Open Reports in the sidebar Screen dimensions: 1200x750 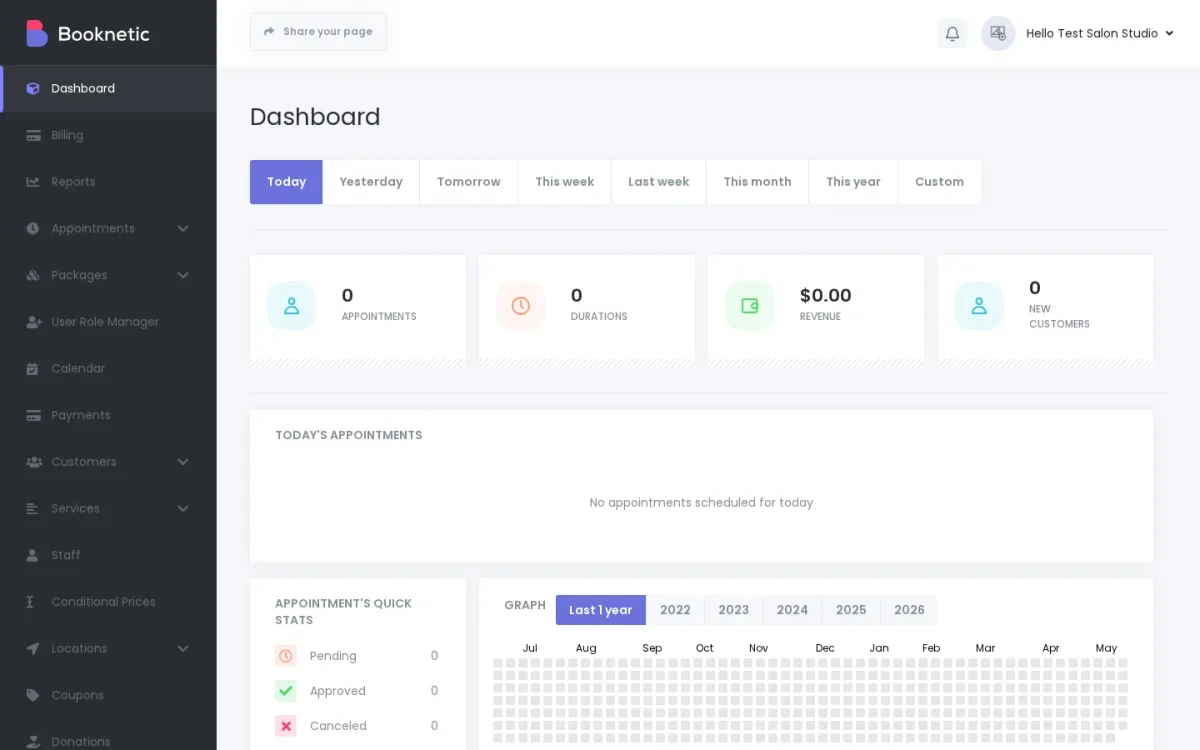(108, 182)
